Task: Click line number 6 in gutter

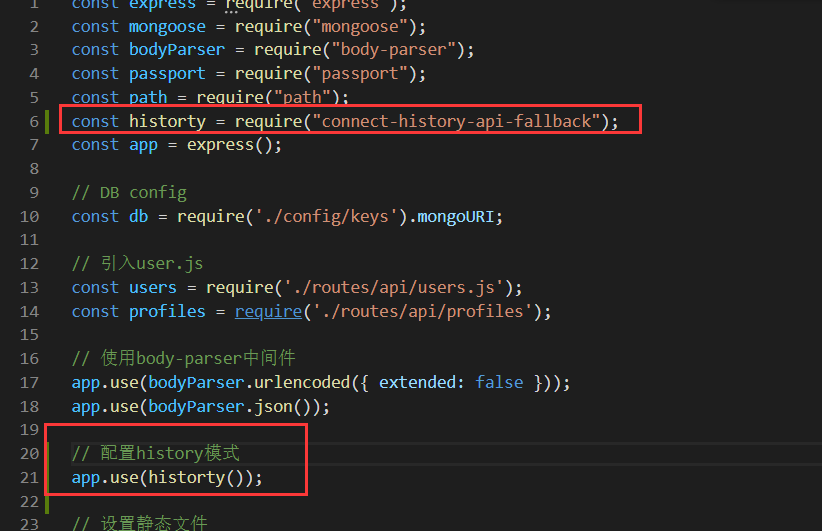Action: 34,121
